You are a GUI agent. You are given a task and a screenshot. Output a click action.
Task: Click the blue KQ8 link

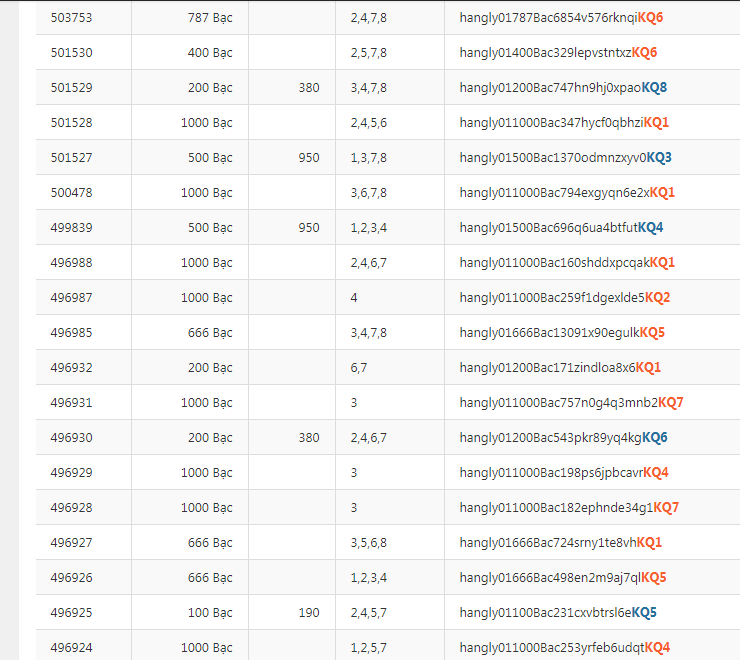click(x=654, y=88)
